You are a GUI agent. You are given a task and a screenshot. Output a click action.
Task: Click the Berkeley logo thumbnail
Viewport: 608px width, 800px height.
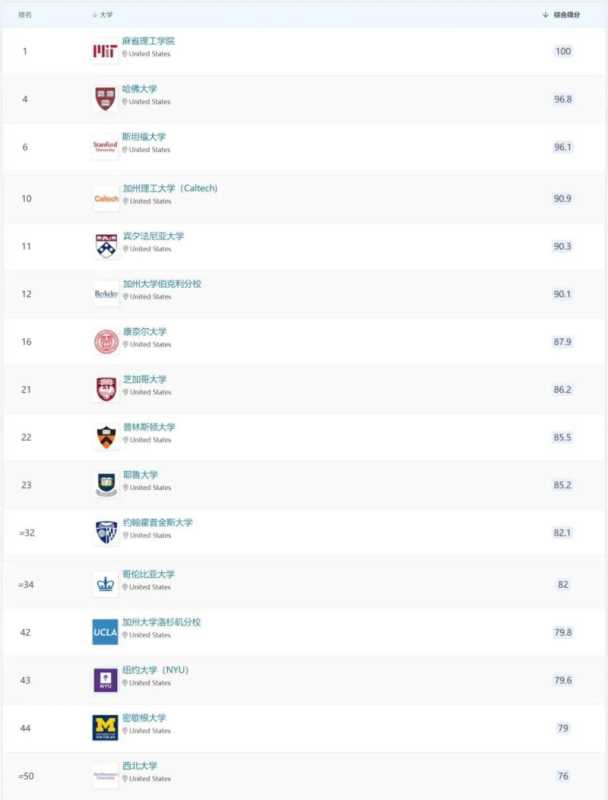pyautogui.click(x=105, y=294)
